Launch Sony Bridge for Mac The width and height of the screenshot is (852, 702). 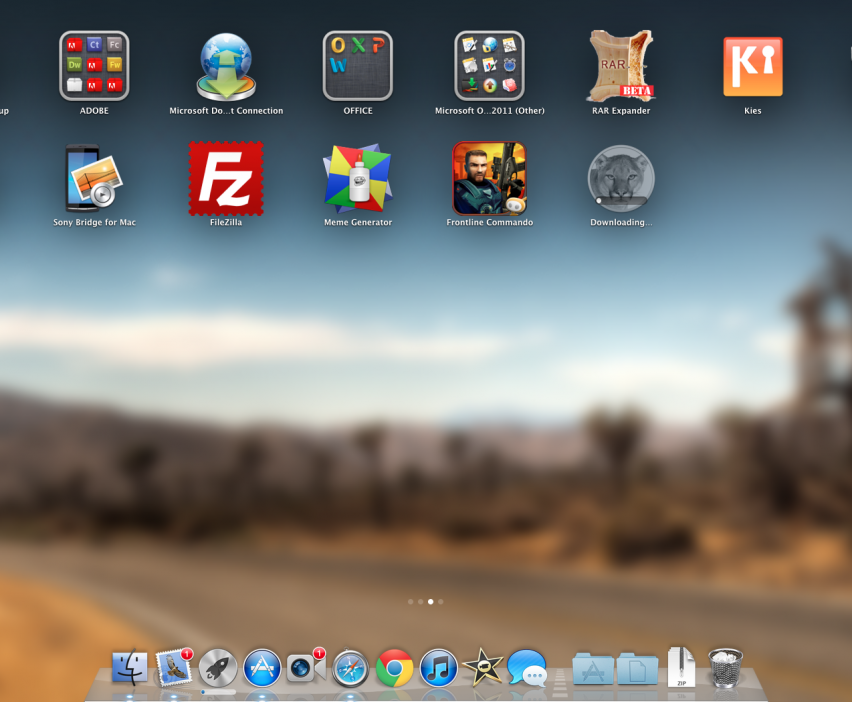94,178
